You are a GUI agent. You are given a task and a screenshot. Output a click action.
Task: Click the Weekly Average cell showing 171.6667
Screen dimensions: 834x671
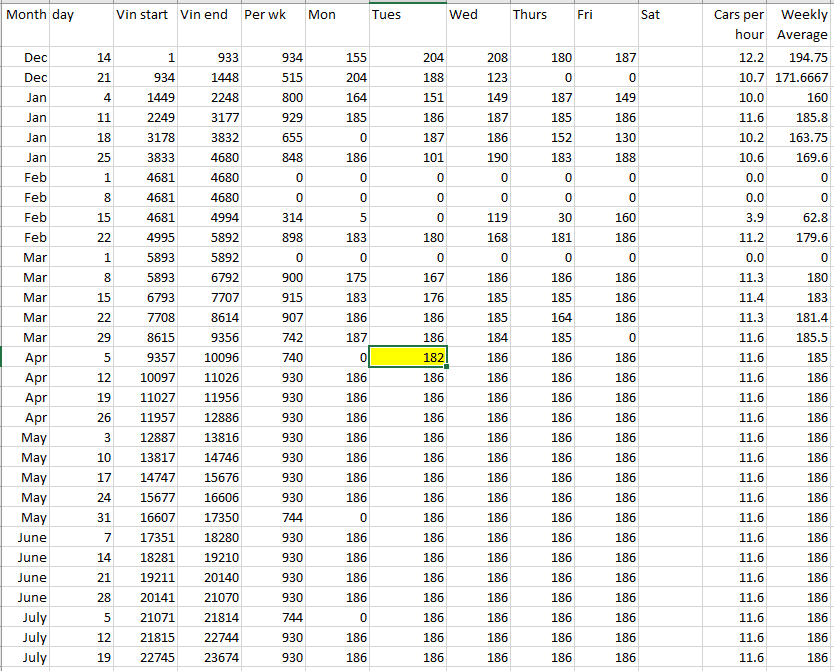coord(801,78)
